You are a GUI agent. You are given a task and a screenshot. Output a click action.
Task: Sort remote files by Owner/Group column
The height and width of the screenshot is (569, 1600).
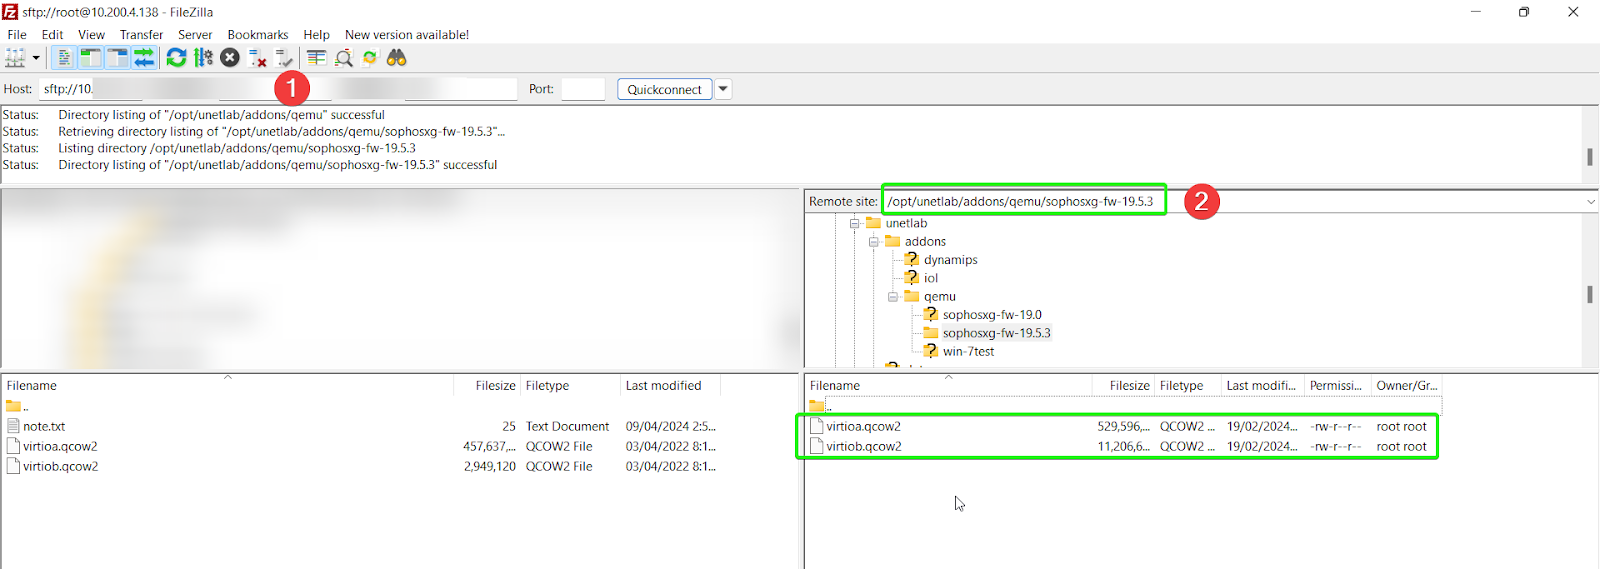coord(1406,385)
